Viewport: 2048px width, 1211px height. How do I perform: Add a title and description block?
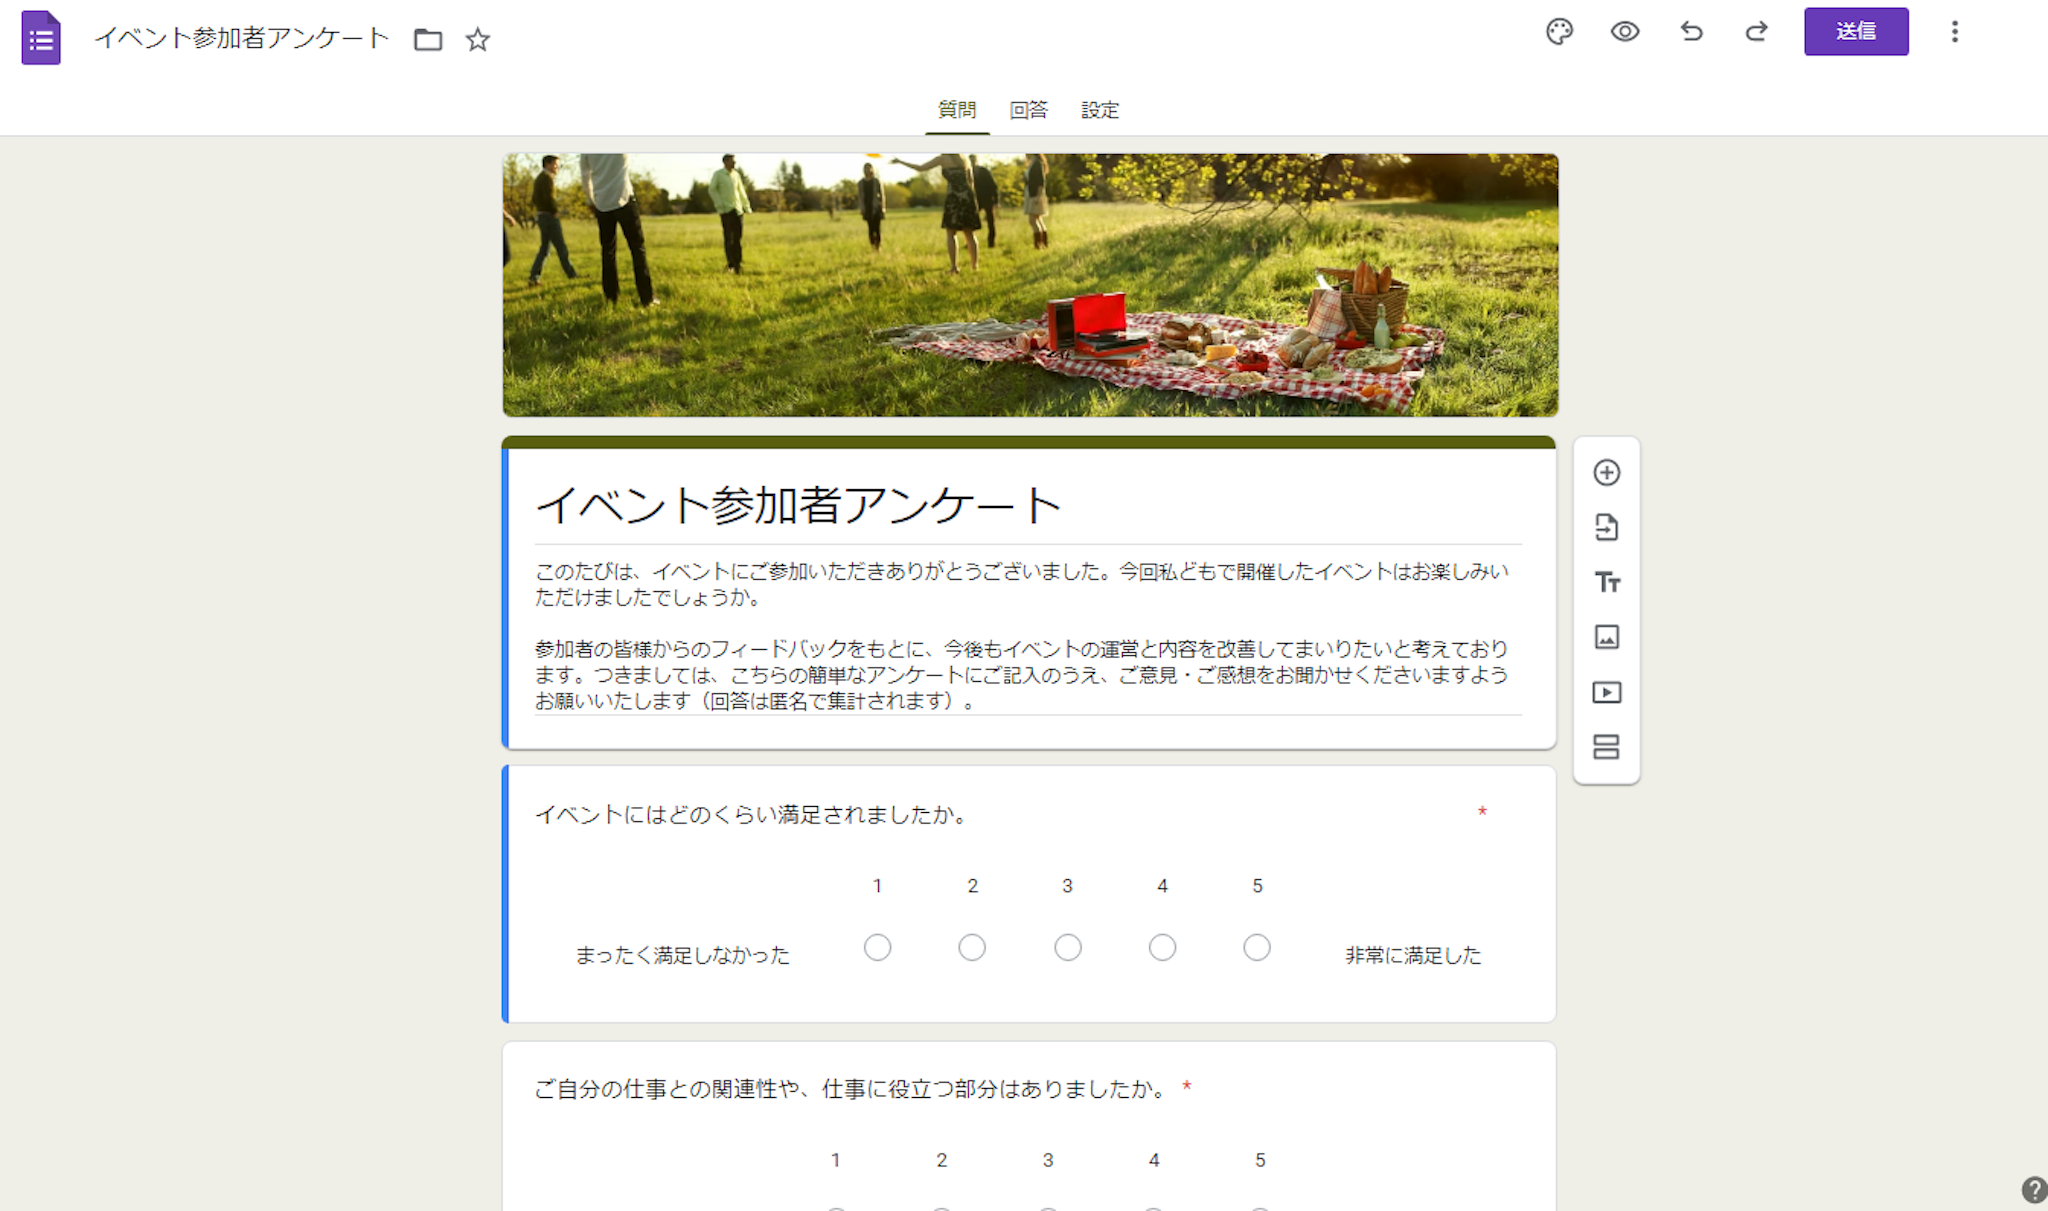[1606, 582]
